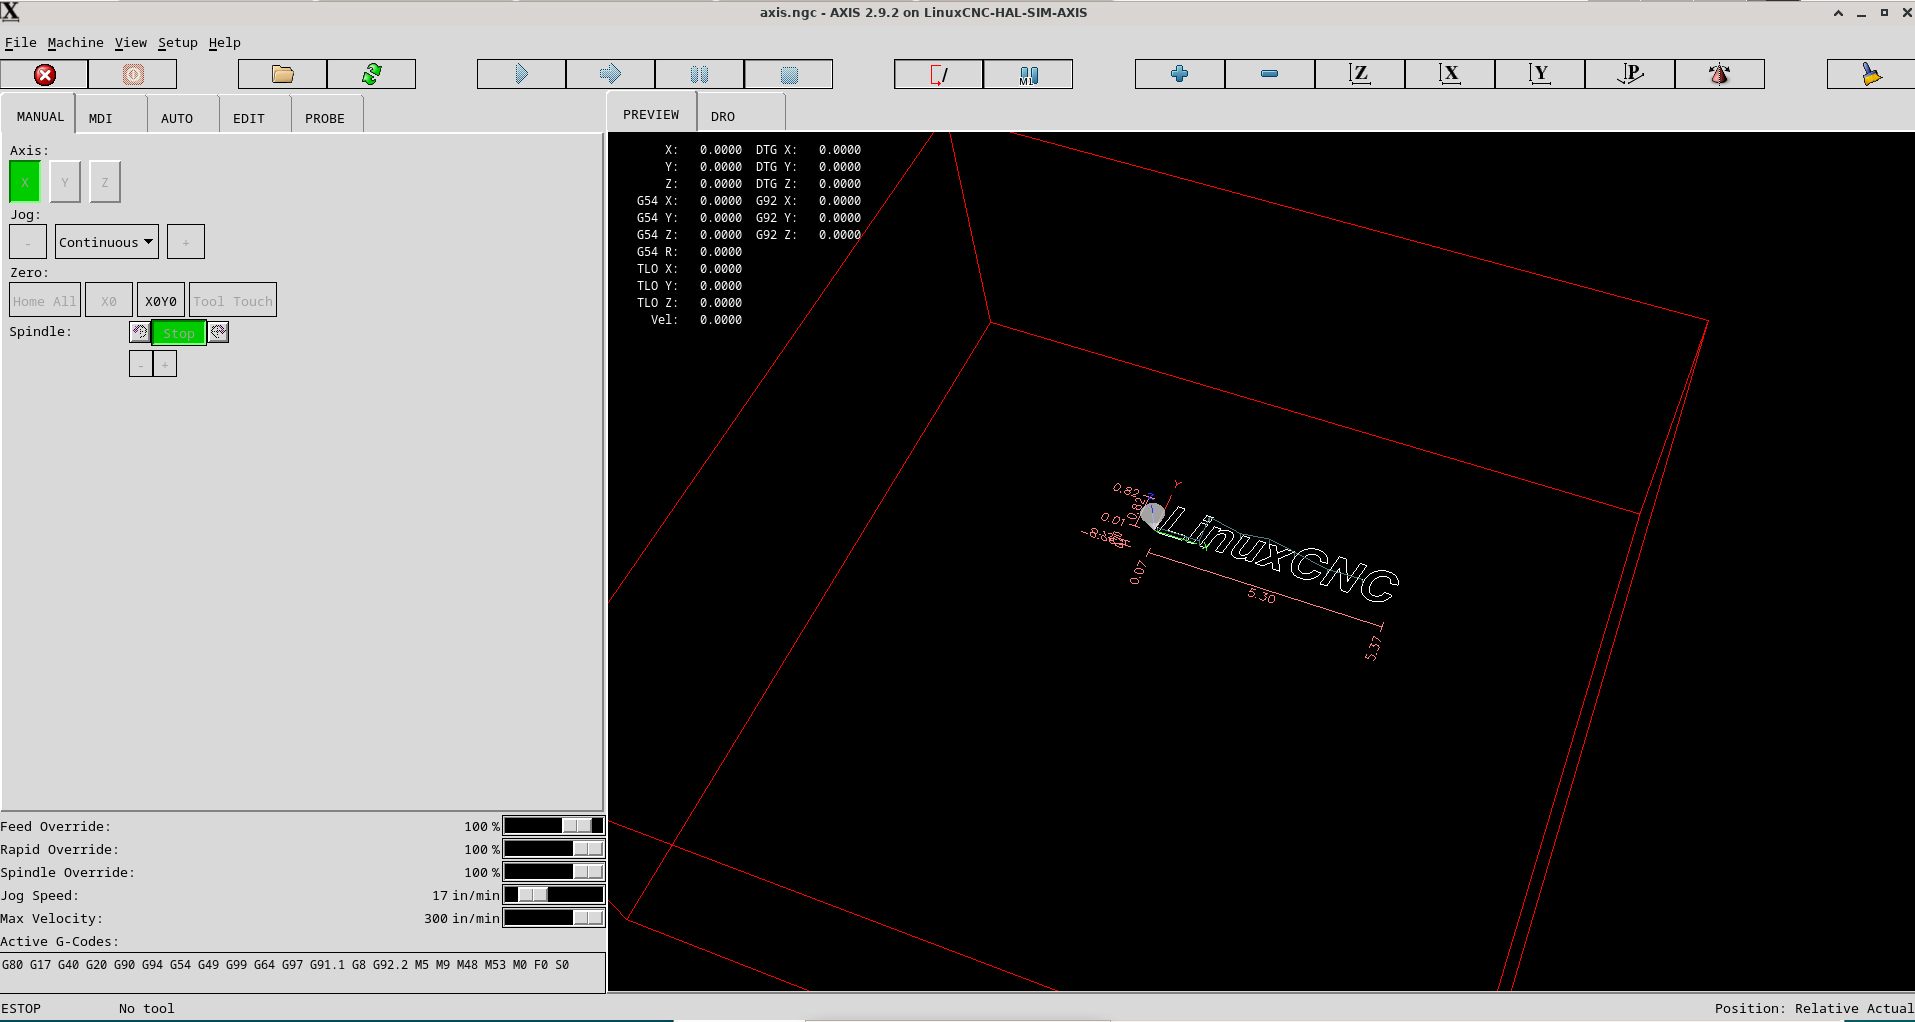Image resolution: width=1915 pixels, height=1022 pixels.
Task: Select the Z axis radio button
Action: pyautogui.click(x=105, y=183)
